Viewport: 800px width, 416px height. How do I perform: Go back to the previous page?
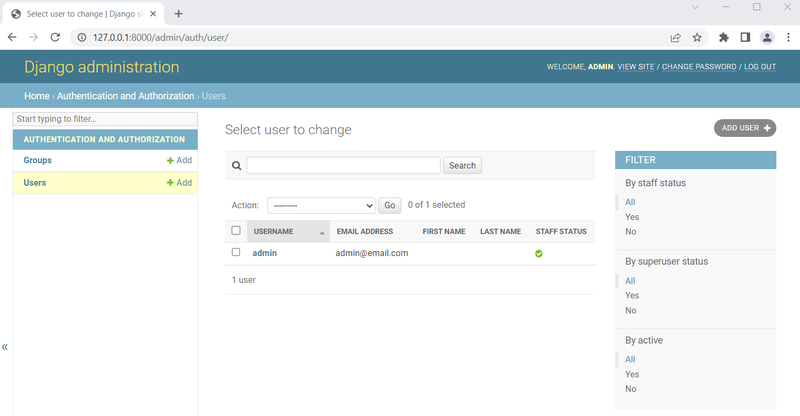(x=12, y=37)
